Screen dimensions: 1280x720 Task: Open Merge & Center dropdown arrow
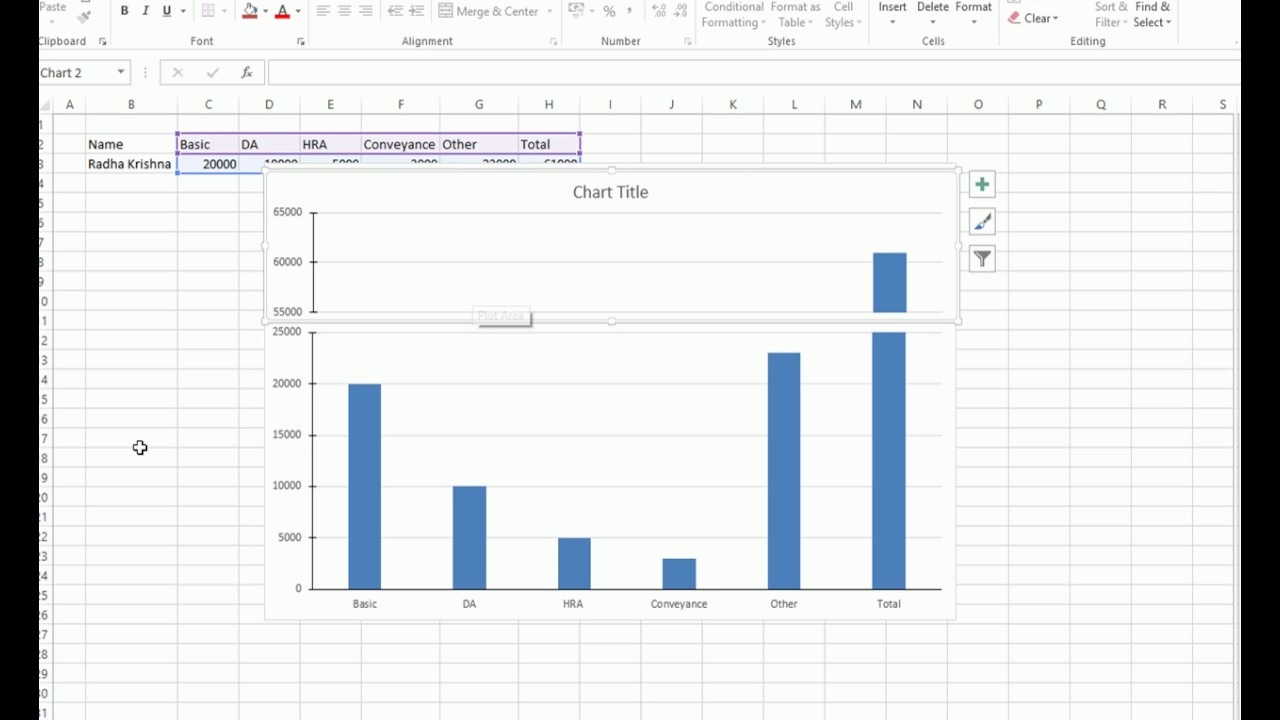(x=549, y=11)
